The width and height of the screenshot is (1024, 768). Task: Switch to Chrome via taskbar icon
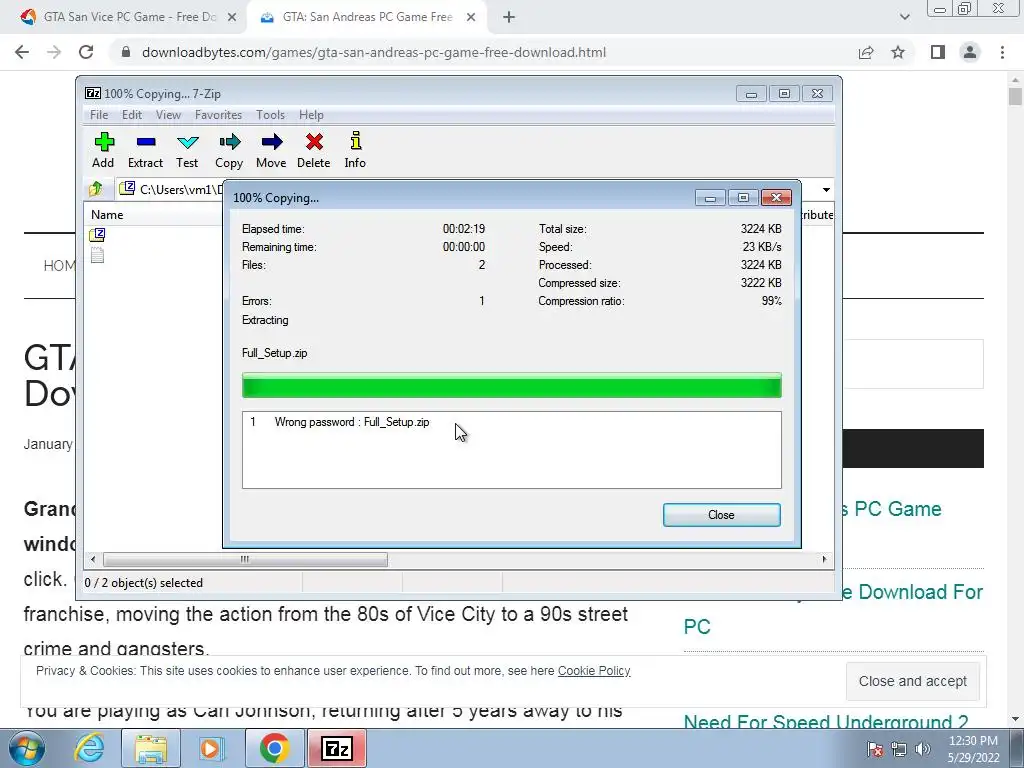274,748
